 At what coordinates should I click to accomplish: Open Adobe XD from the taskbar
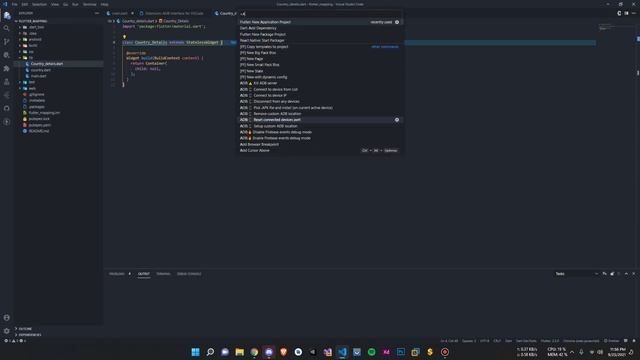coord(386,352)
